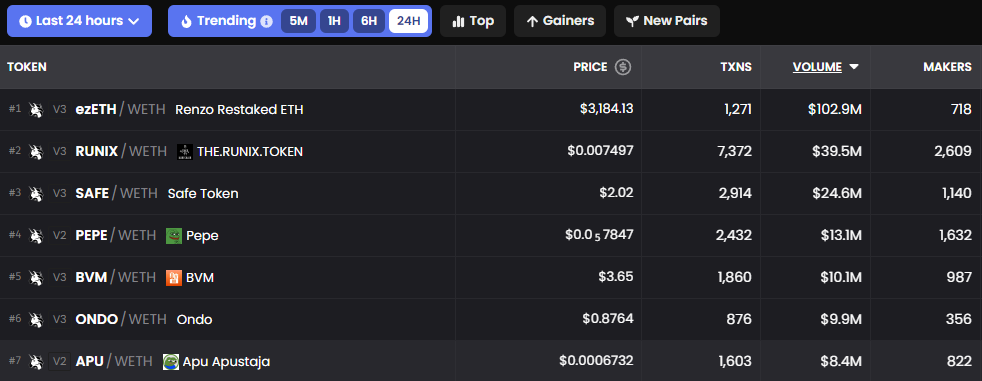Open the Top pairs tab
The width and height of the screenshot is (982, 381).
coord(473,21)
